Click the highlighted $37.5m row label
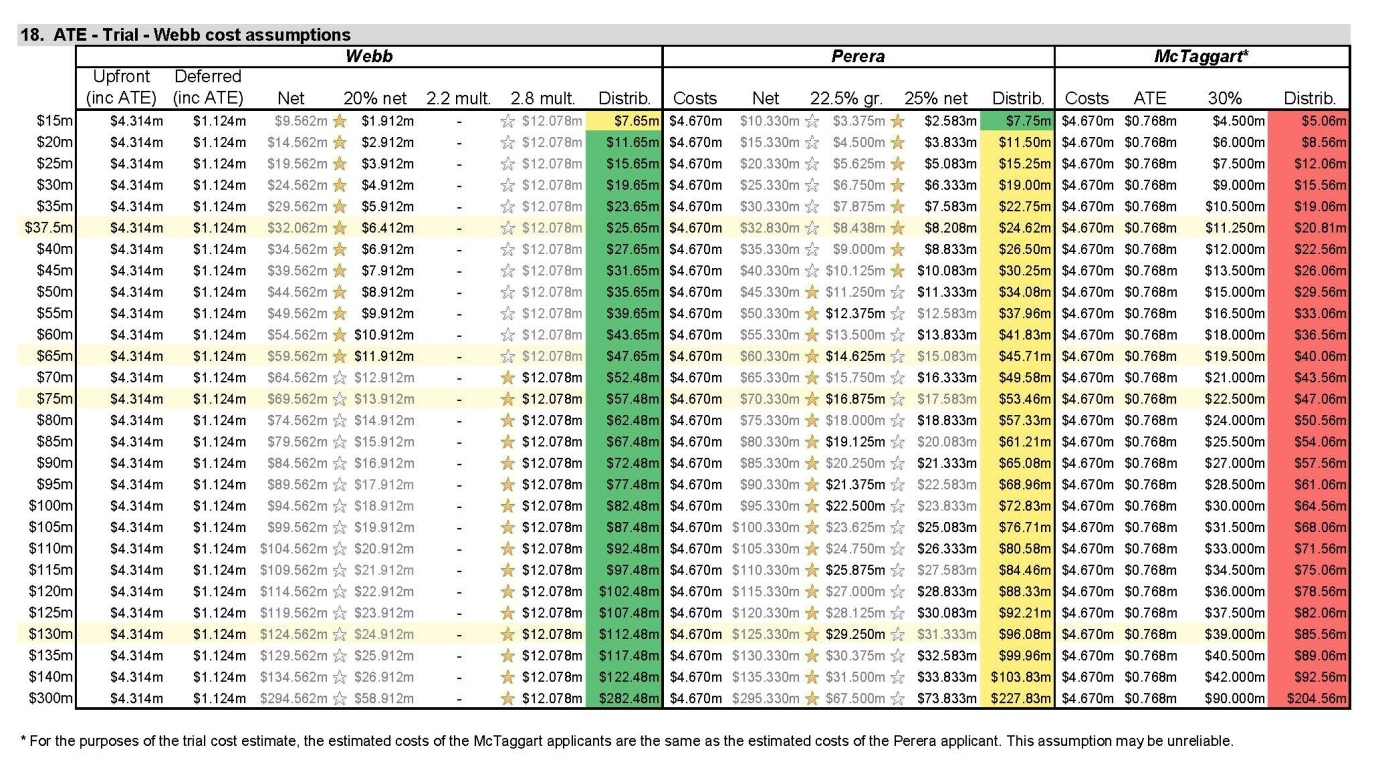Image resolution: width=1378 pixels, height=772 pixels. 50,228
